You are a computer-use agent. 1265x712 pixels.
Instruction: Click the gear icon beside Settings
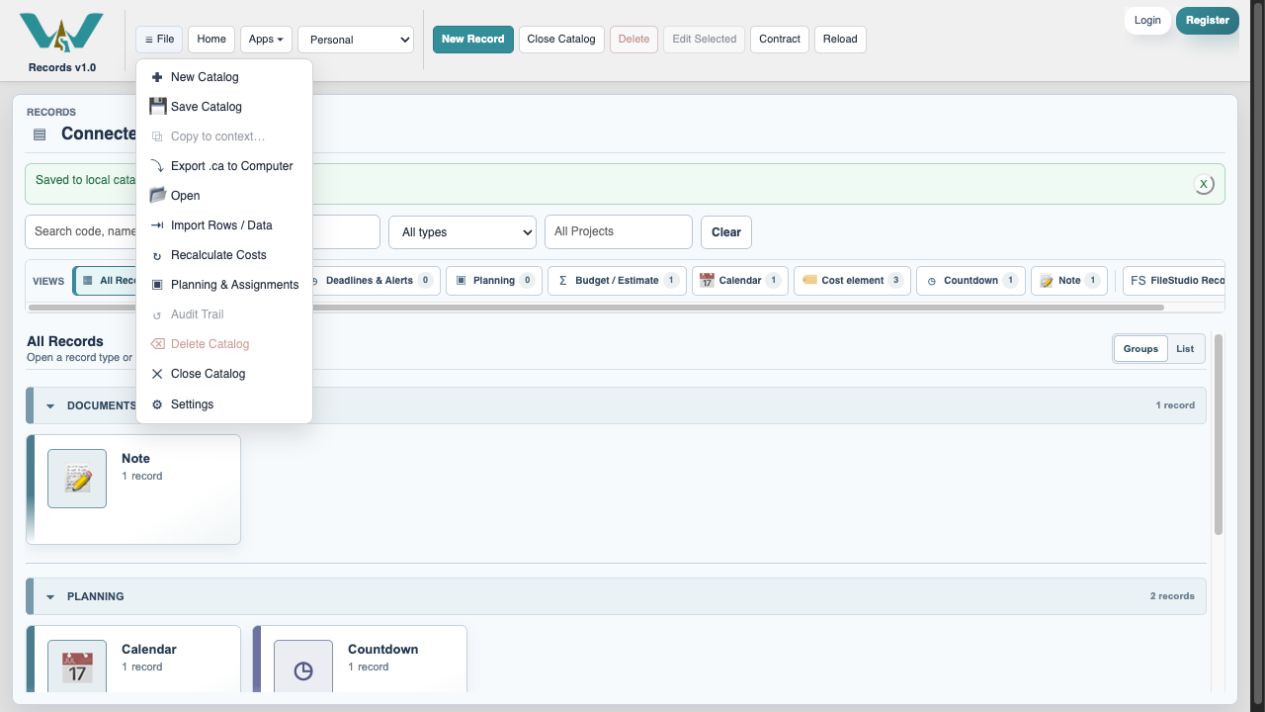(157, 404)
